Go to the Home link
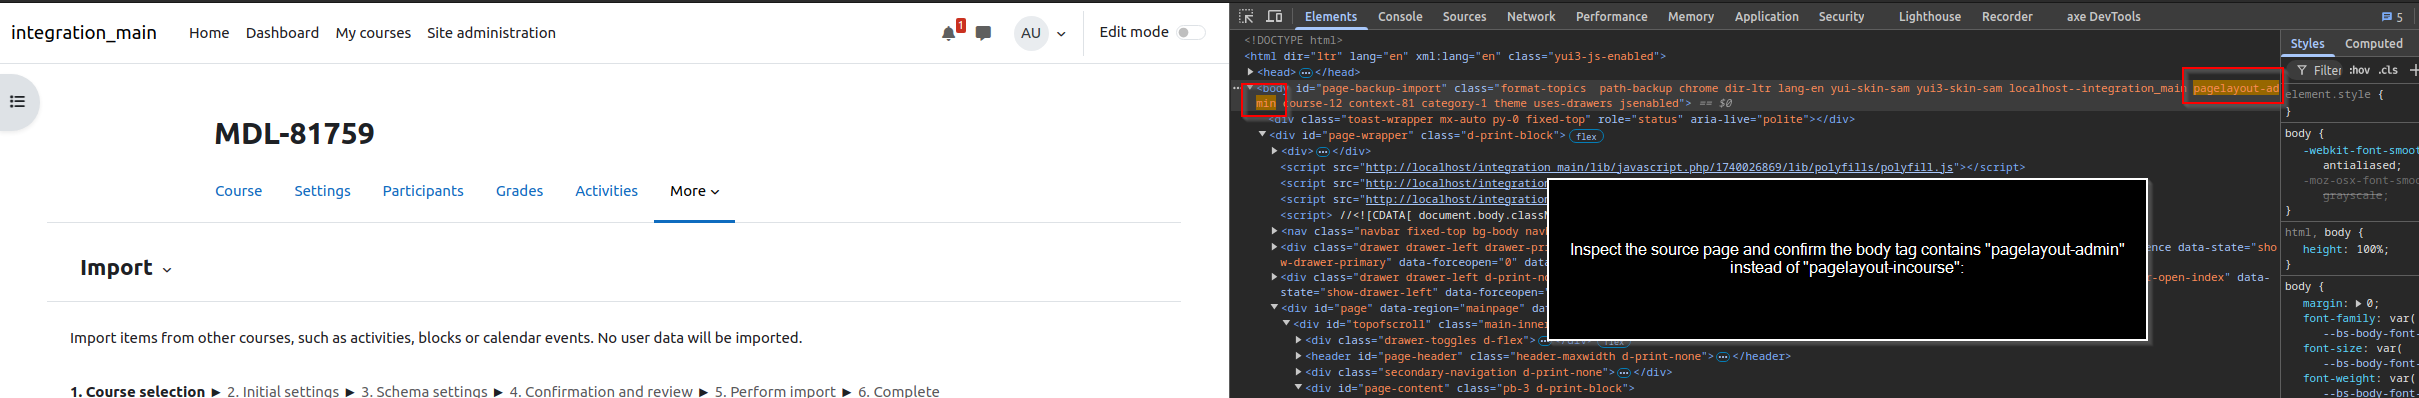Image resolution: width=2419 pixels, height=398 pixels. pos(209,33)
